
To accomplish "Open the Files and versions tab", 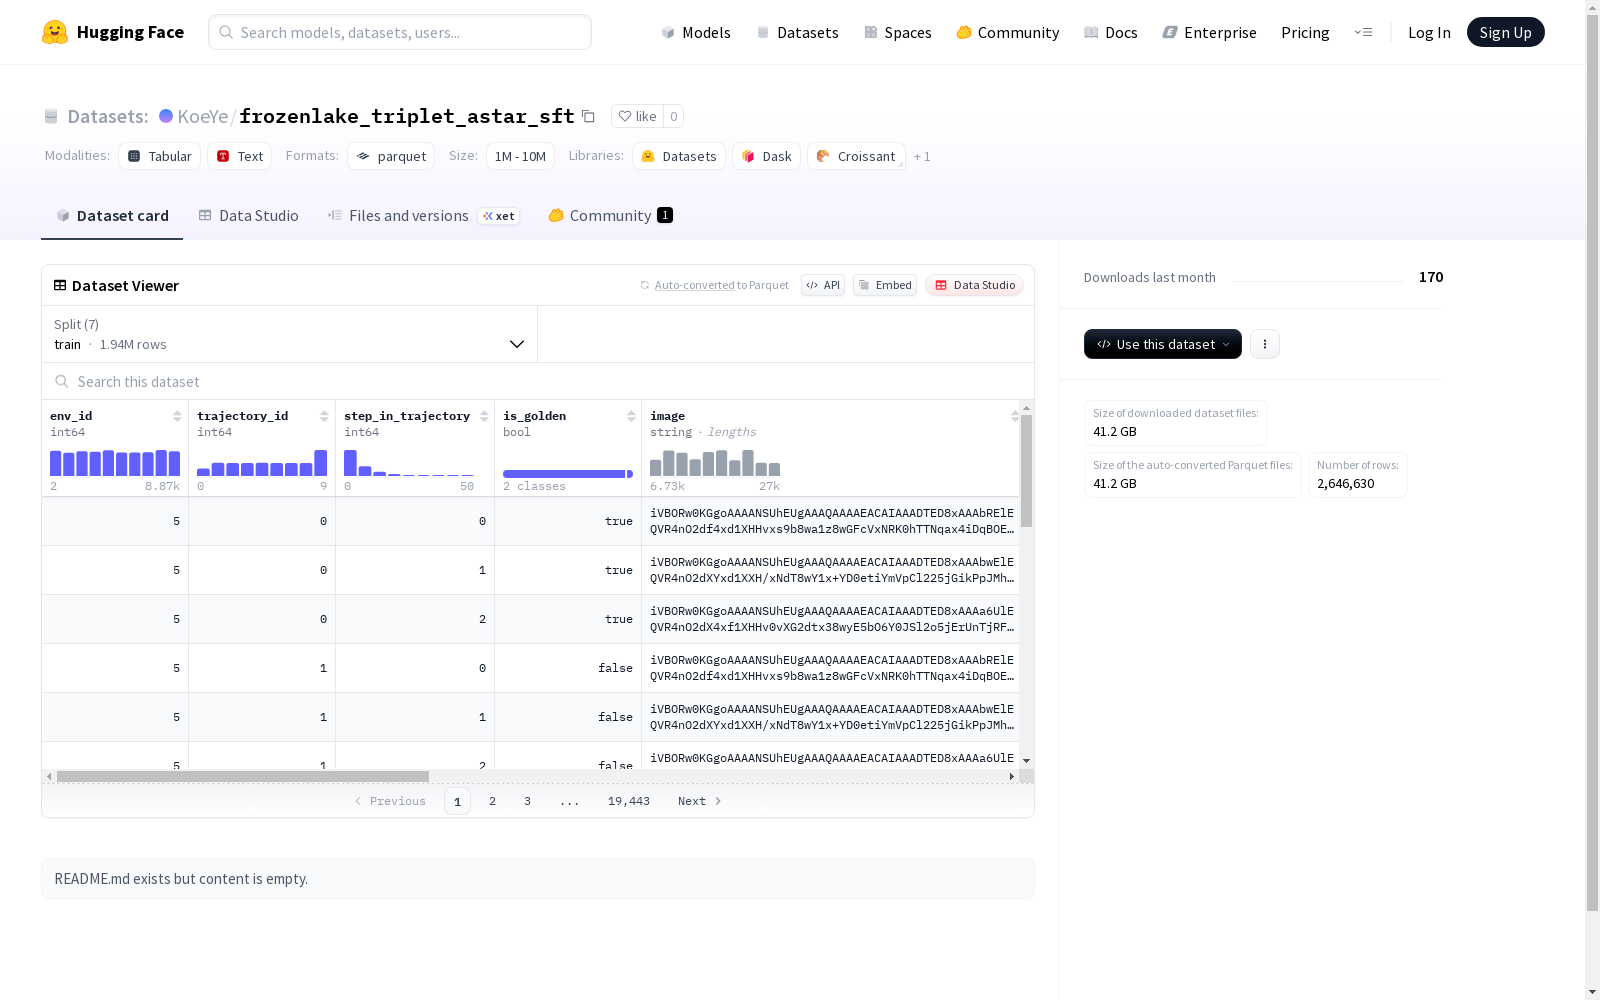I will coord(423,216).
